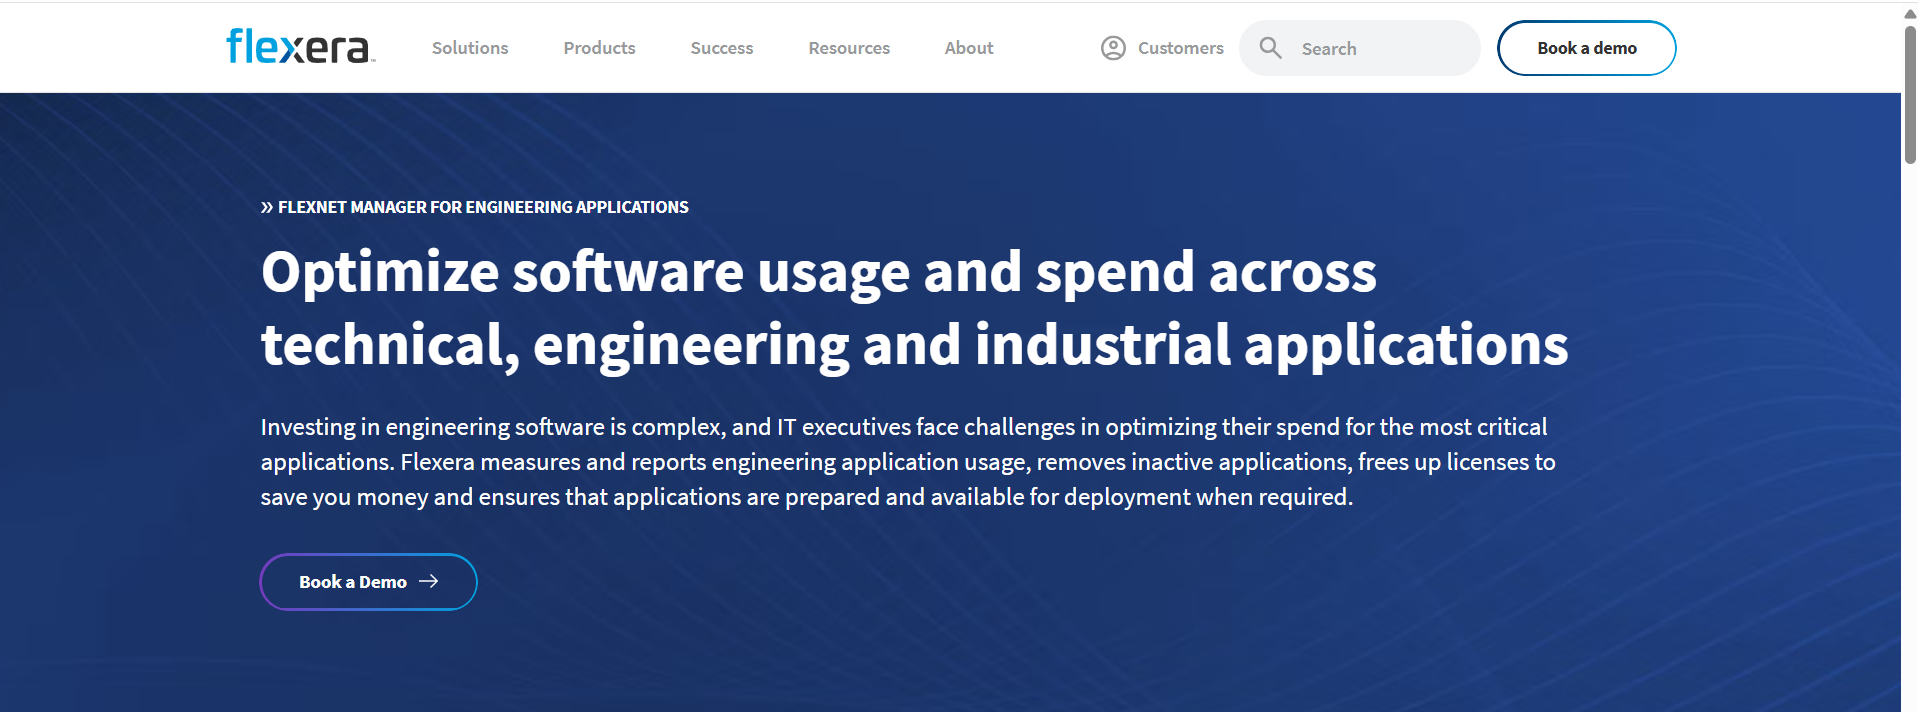Click the arrow icon inside the hero Book a Demo button

point(429,581)
